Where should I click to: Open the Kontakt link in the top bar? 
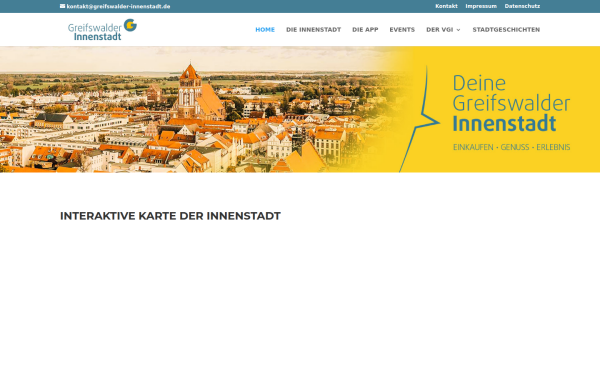pos(446,6)
